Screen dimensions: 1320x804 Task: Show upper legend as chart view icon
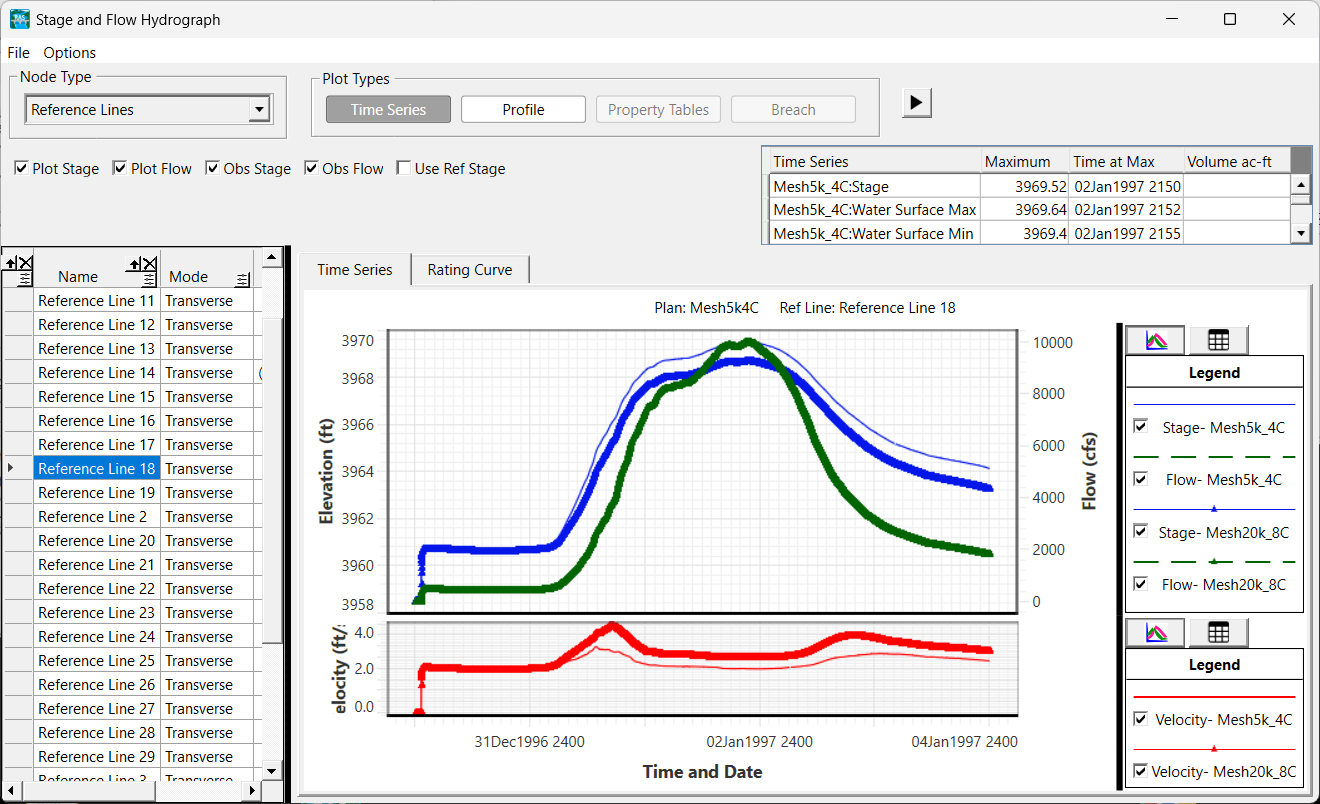click(1155, 340)
